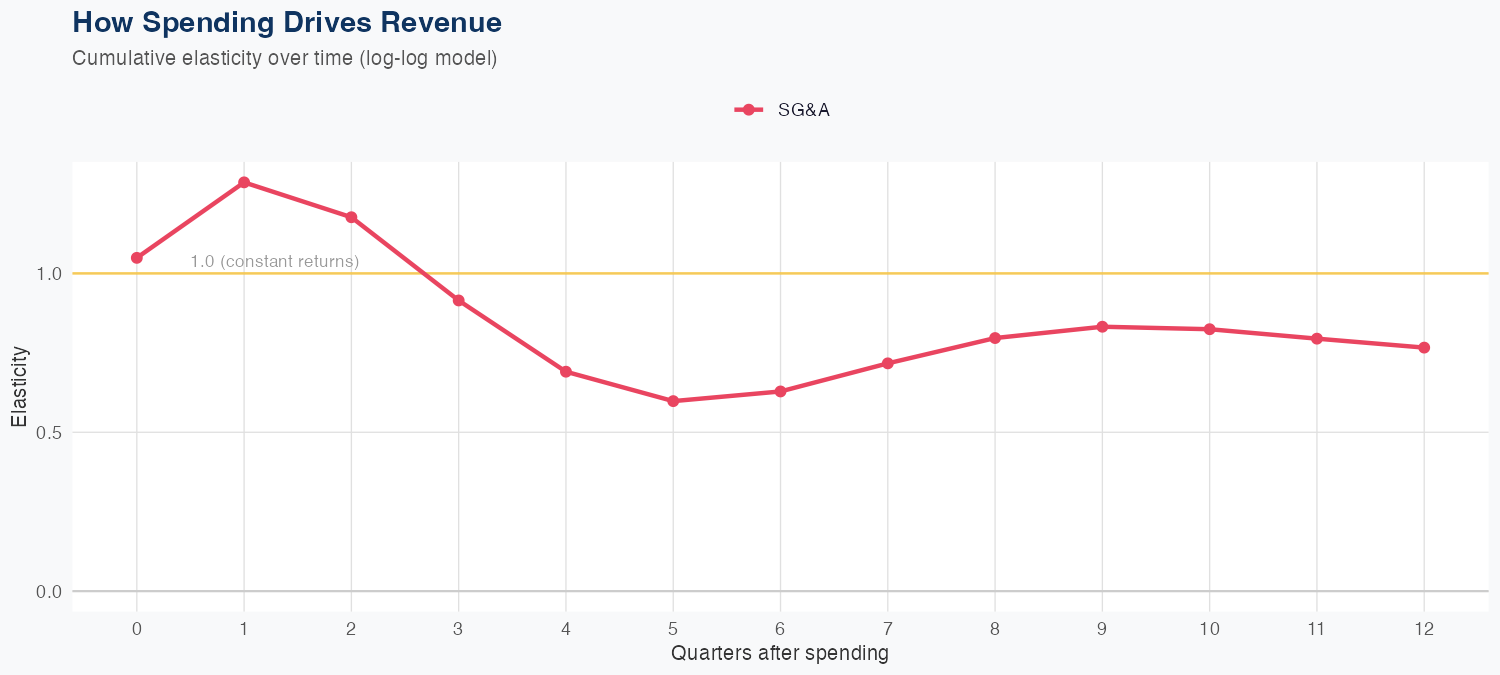Select the data point at quarter 11
The image size is (1500, 675).
click(1317, 338)
